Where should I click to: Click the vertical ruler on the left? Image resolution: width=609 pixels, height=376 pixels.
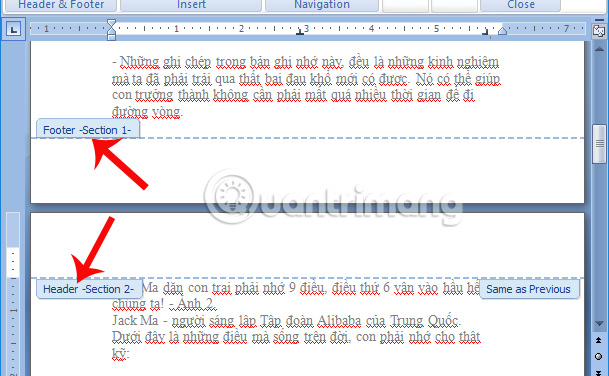13,293
